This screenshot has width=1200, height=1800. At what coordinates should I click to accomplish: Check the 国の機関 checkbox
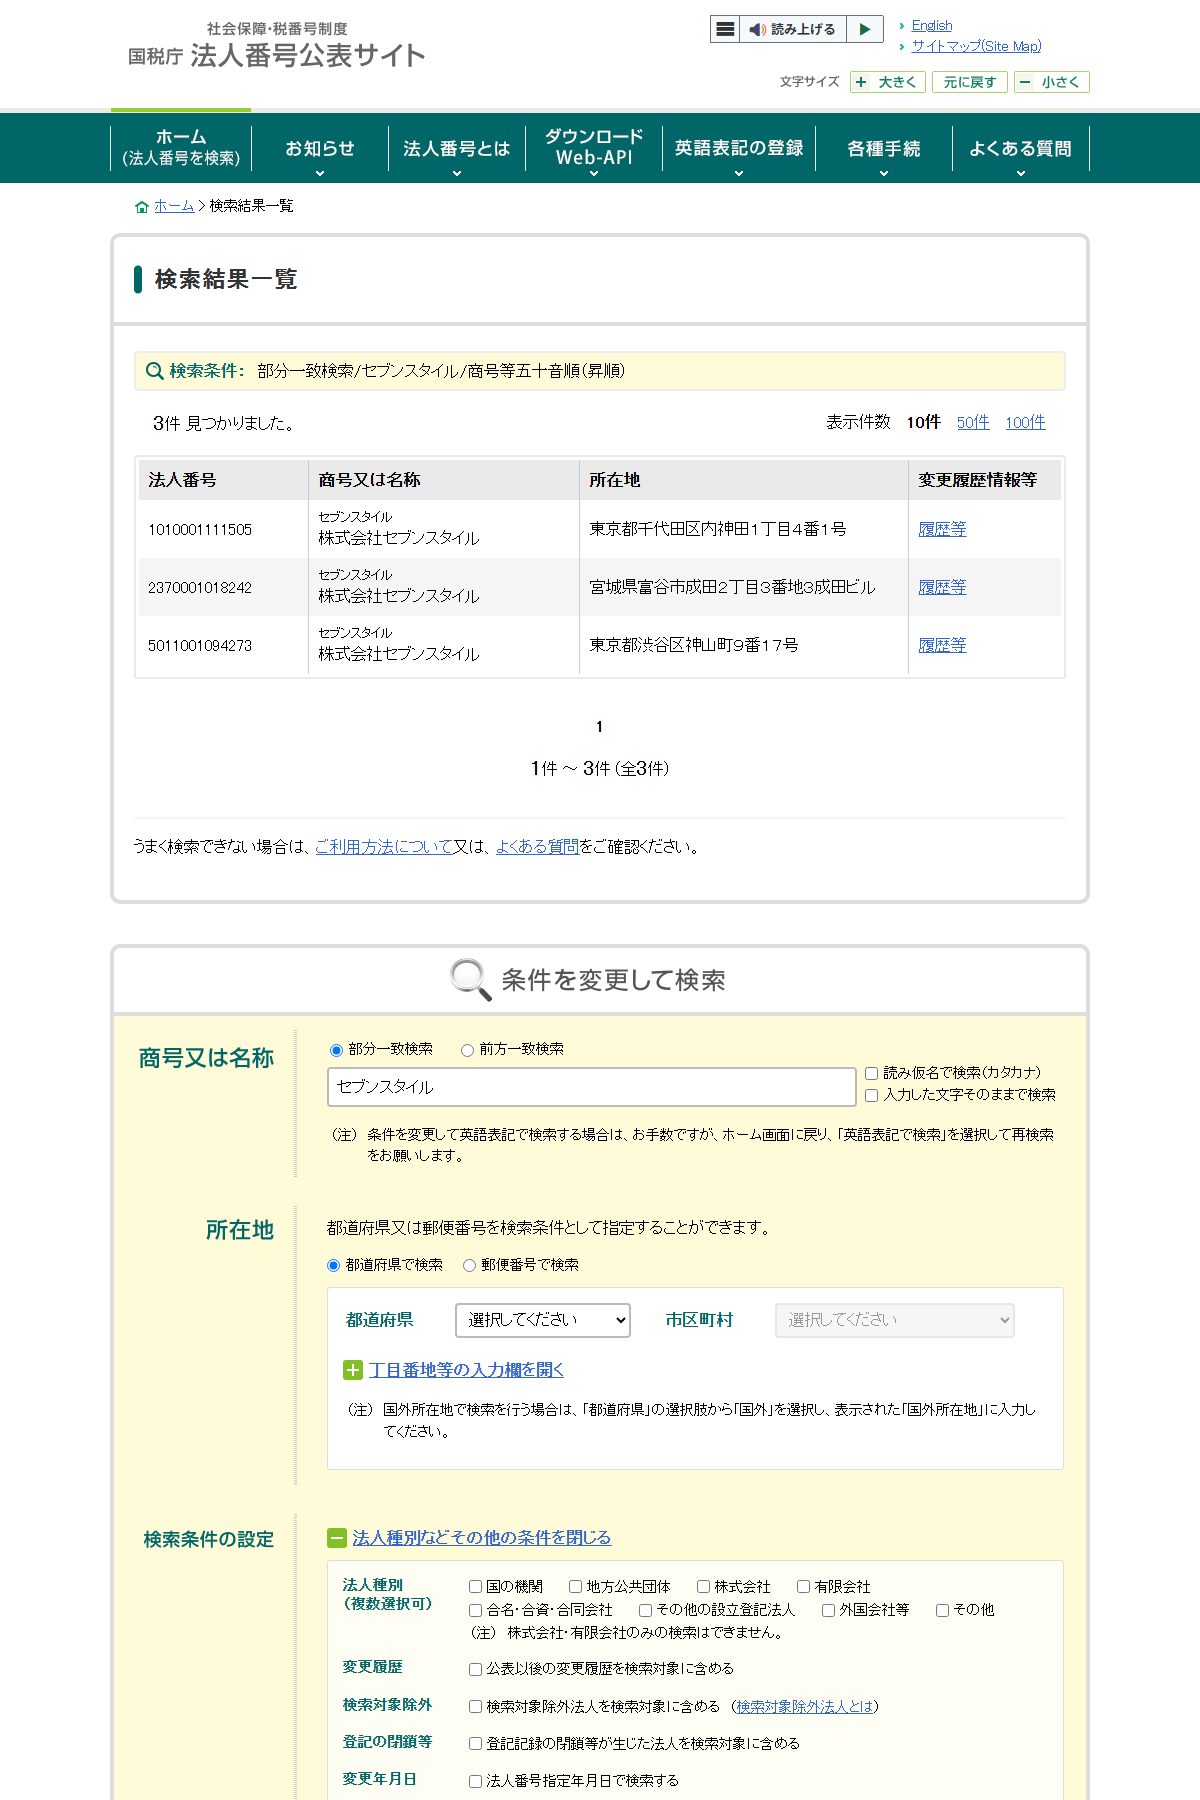[476, 1587]
